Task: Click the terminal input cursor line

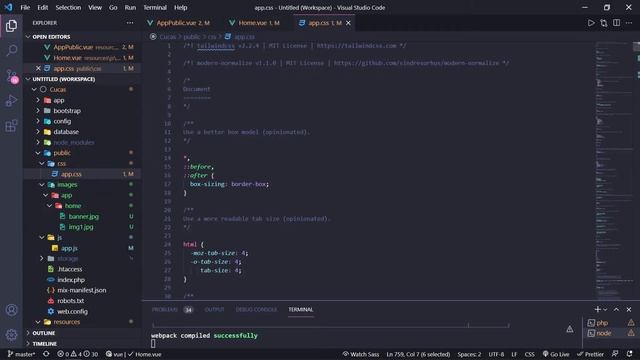Action: (x=153, y=344)
